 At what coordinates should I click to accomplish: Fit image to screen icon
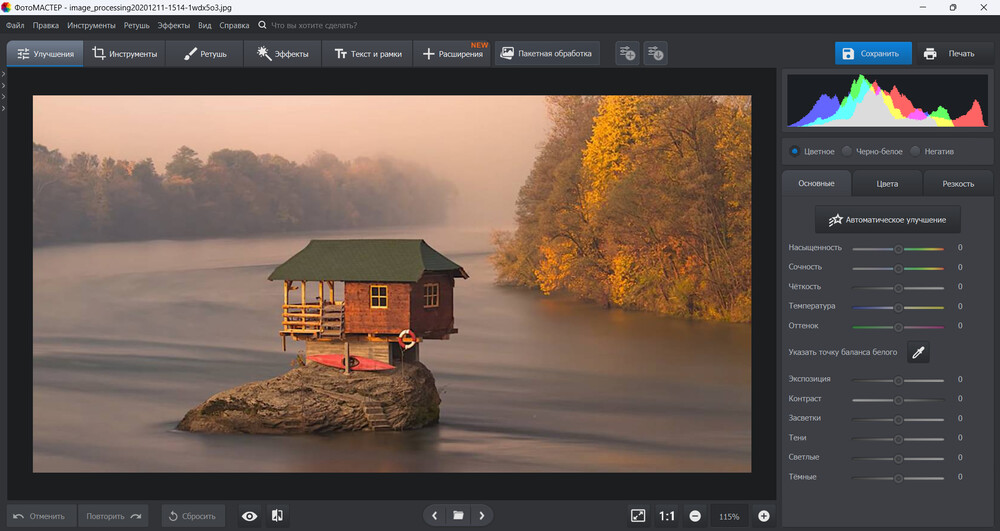coord(638,516)
